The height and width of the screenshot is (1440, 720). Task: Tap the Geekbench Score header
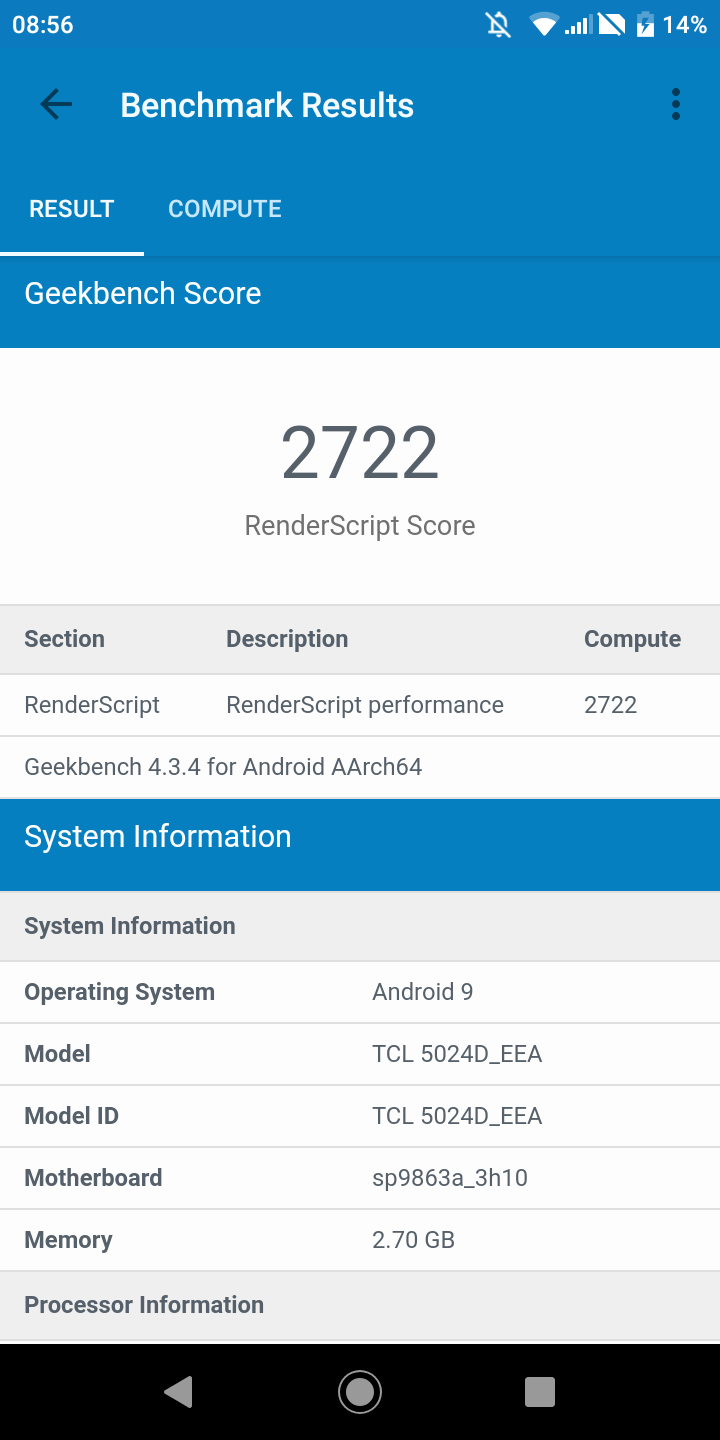click(143, 293)
